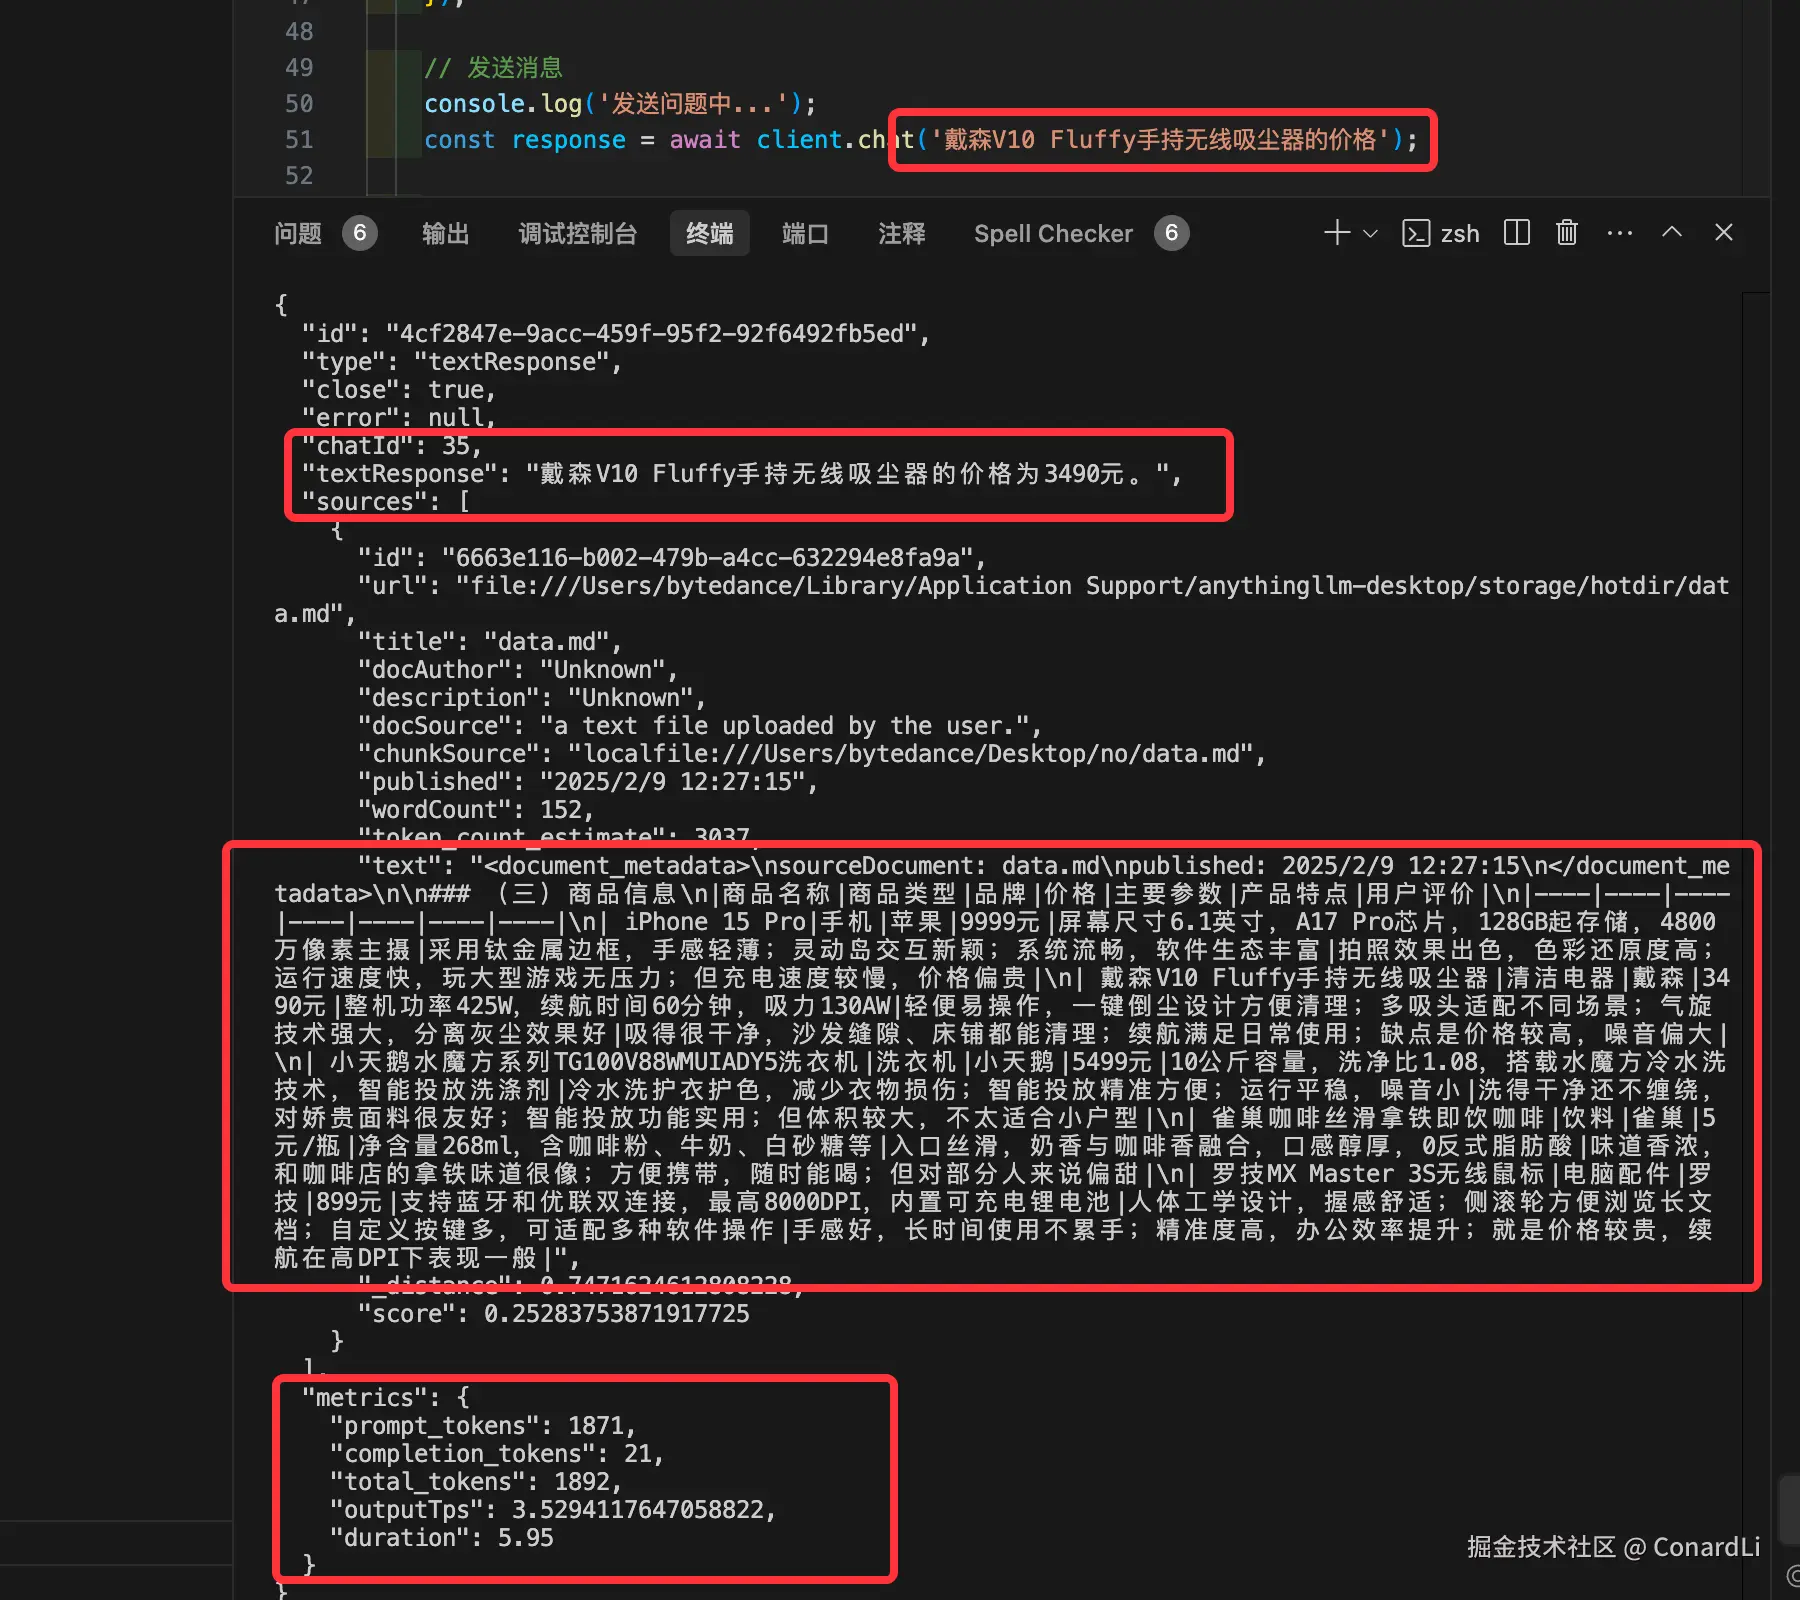The image size is (1800, 1600).
Task: Click the "completion_tokens": 21 line
Action: tap(496, 1454)
